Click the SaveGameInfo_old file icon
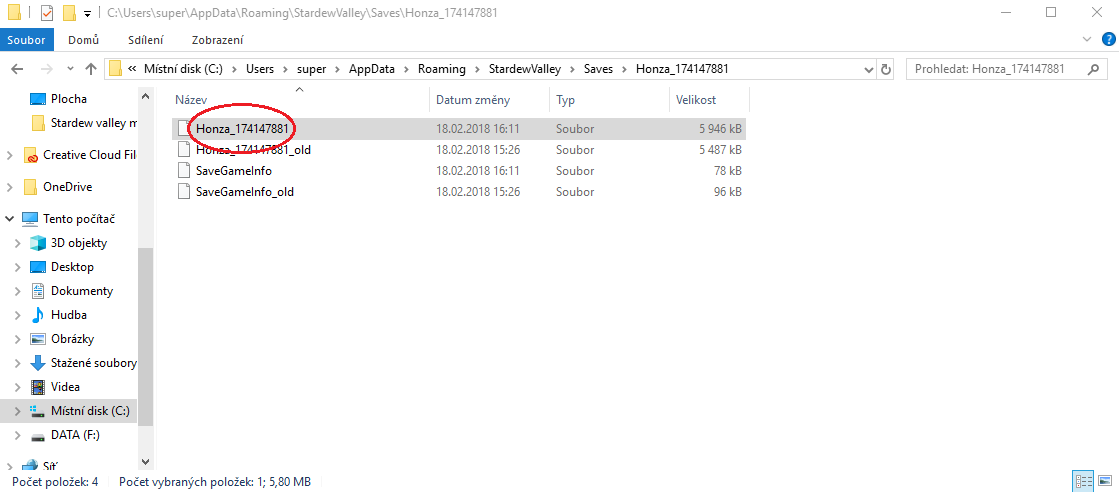Screen dimensions: 1119x492 183,191
